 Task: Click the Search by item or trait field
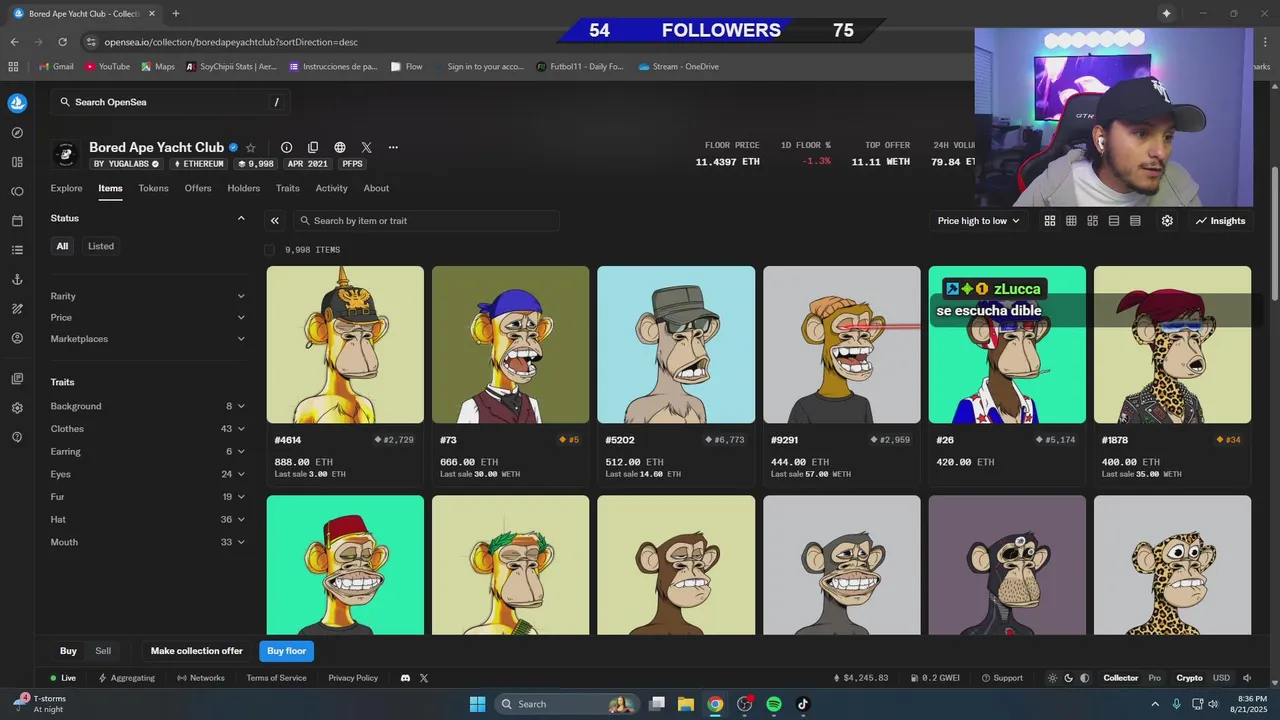(x=427, y=221)
